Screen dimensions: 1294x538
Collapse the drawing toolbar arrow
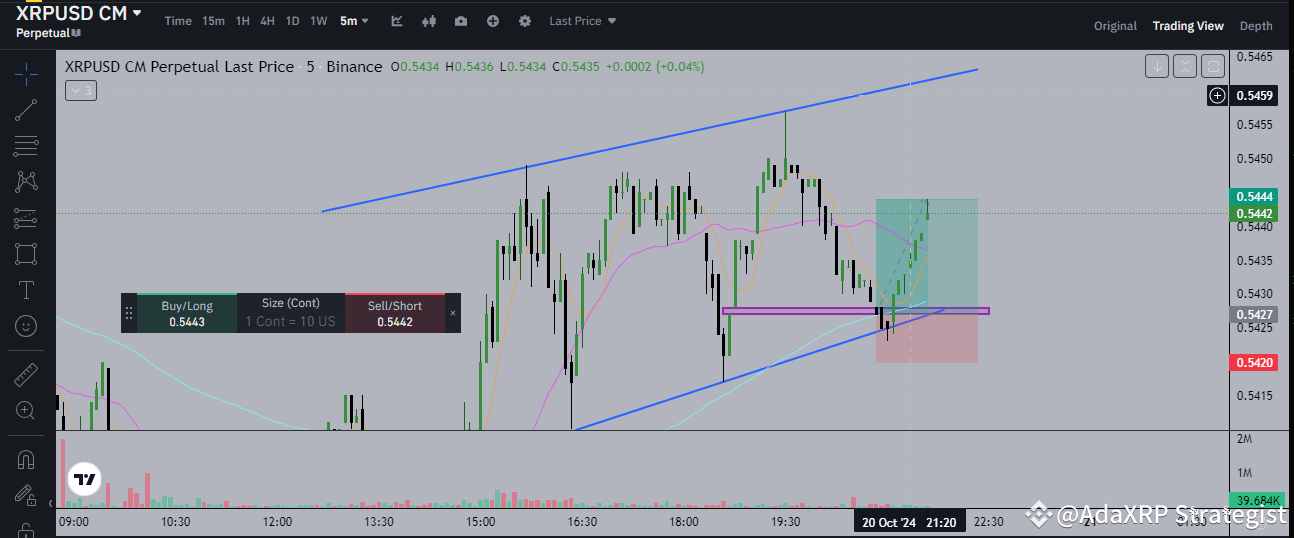(x=51, y=503)
